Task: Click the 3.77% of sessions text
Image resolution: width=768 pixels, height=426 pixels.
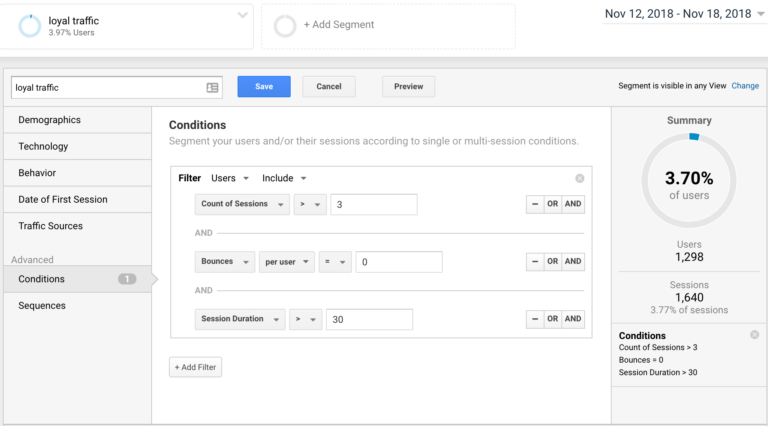Action: [x=689, y=310]
